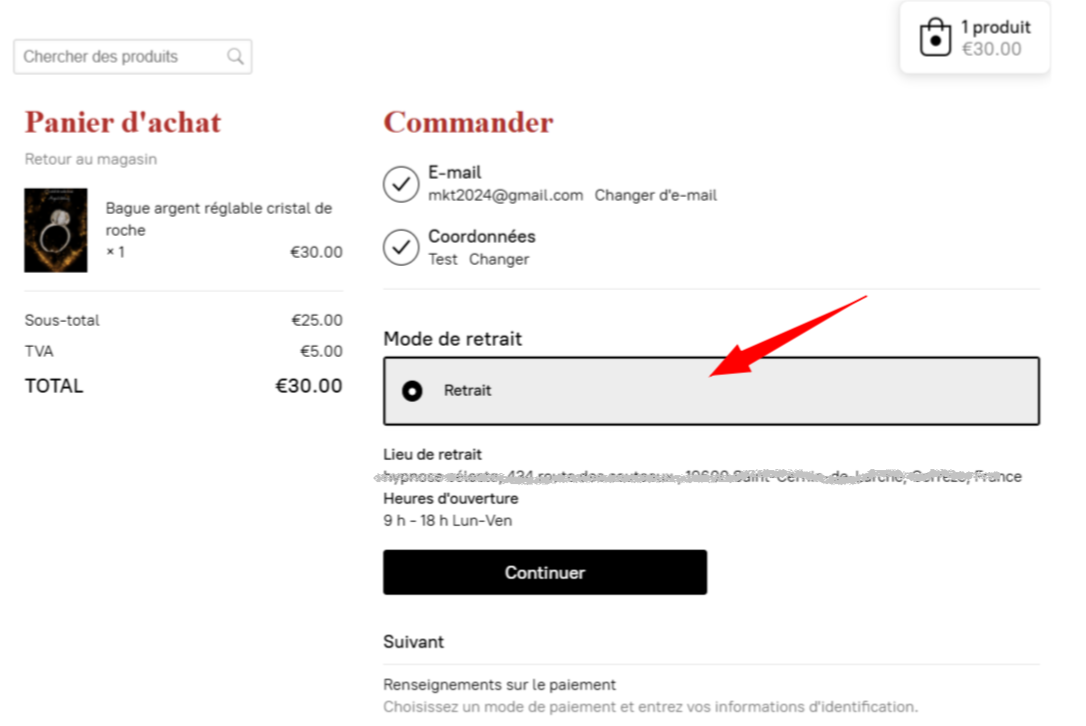Click the 1 produit cart summary
This screenshot has height=726, width=1086.
tap(974, 37)
